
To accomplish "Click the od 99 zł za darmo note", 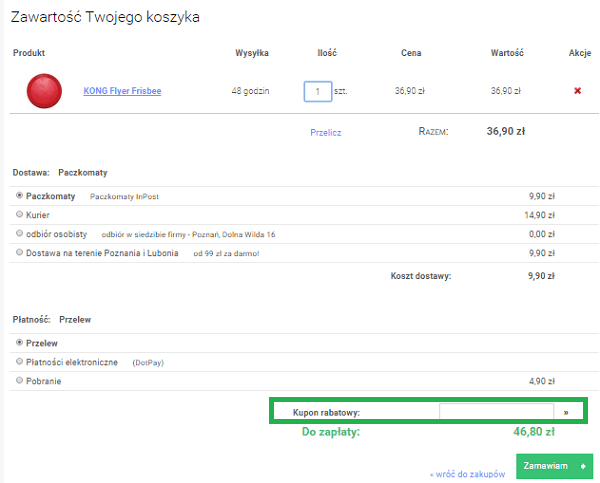I will tap(226, 254).
